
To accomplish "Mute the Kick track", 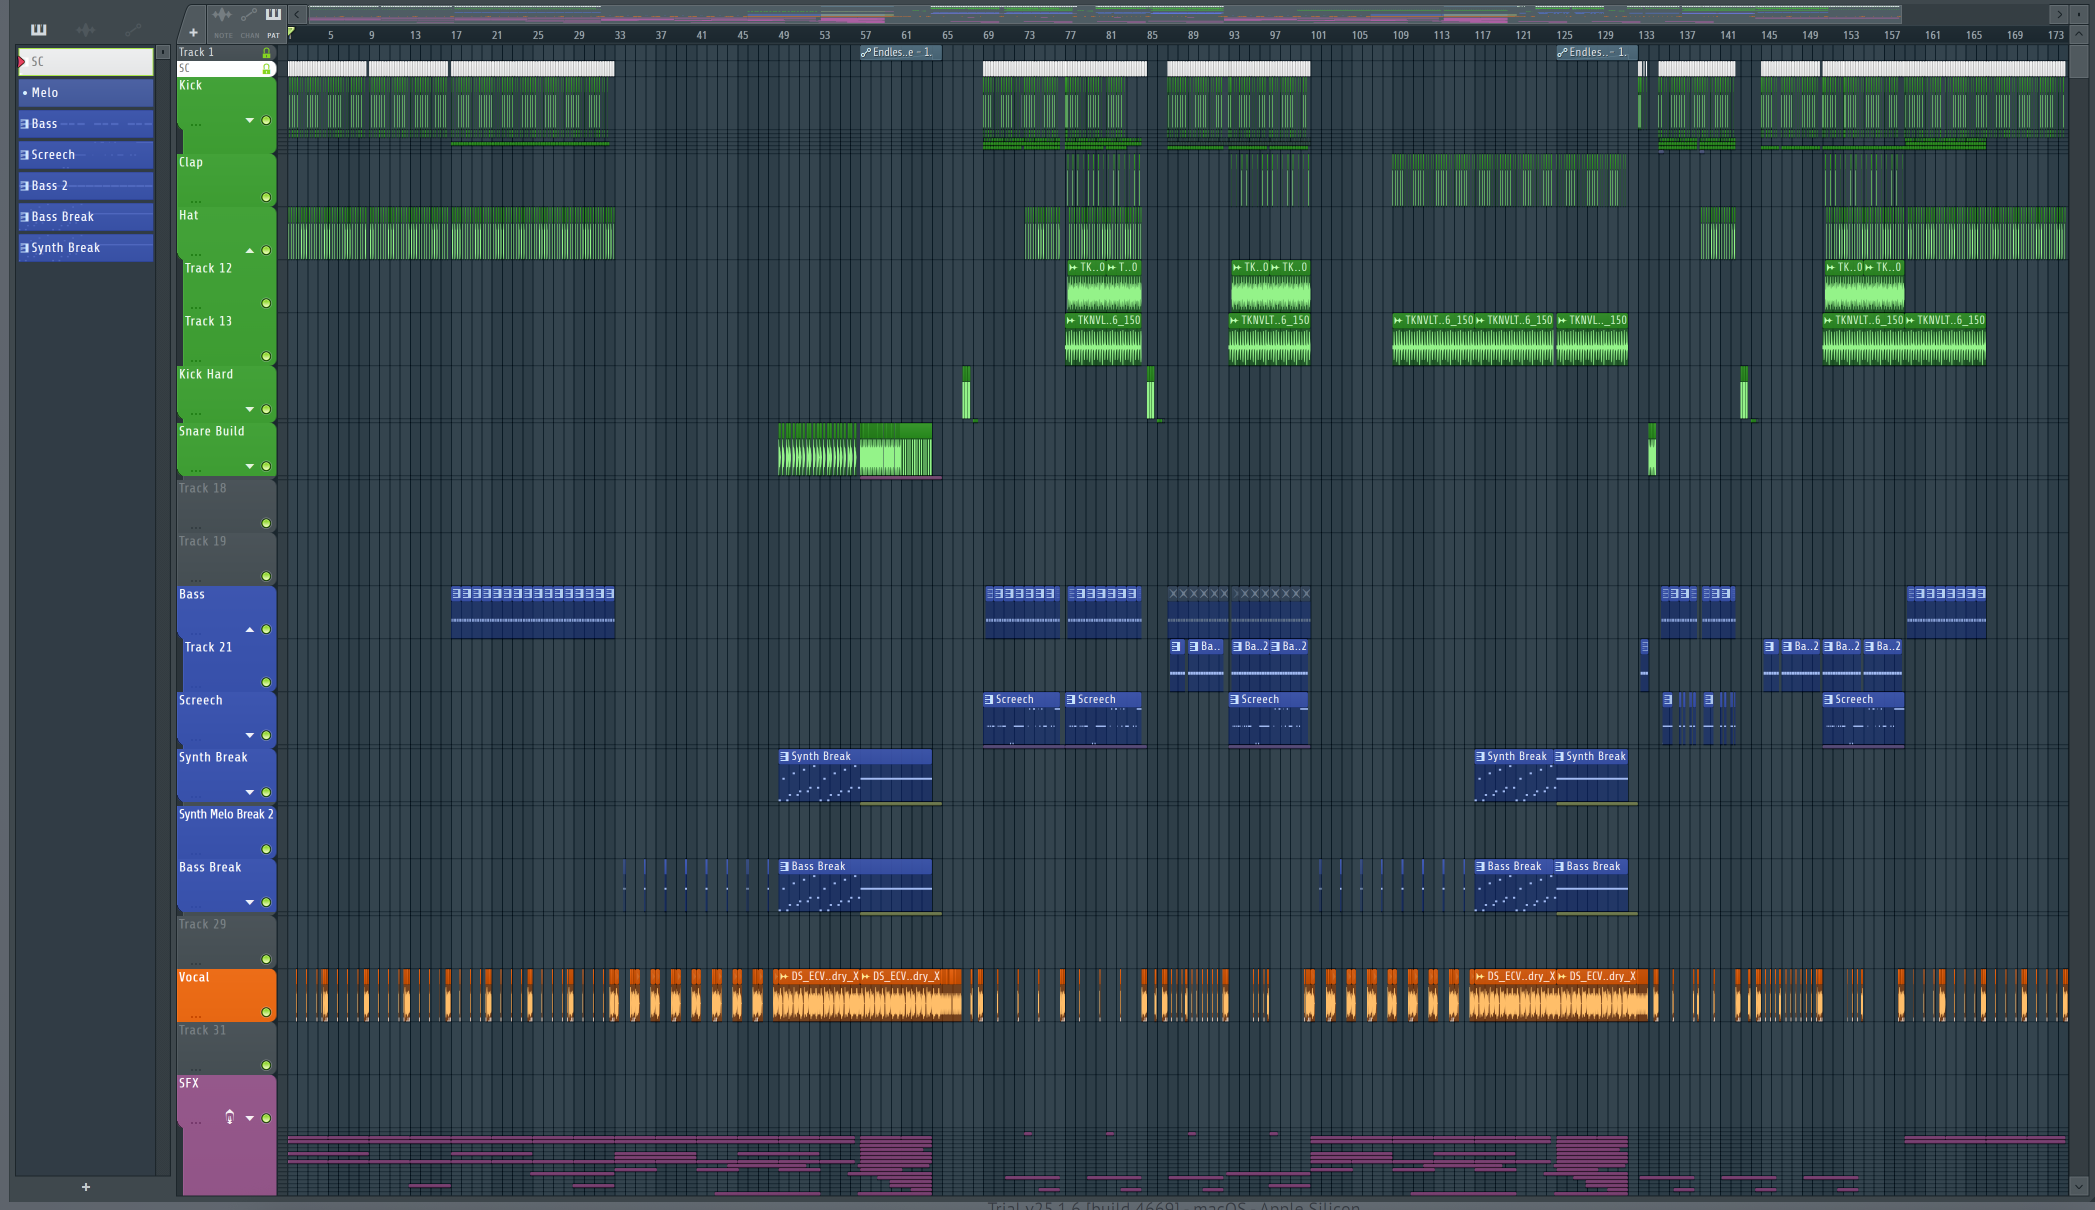I will tap(266, 120).
